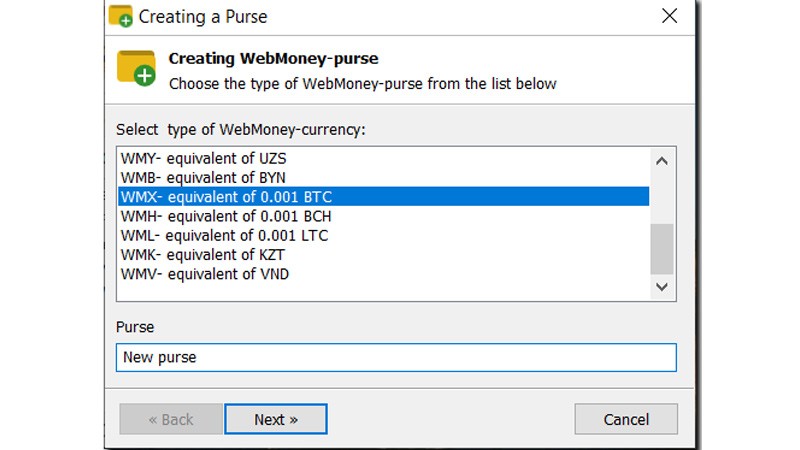Select WML equivalent of 0.001 LTC
Image resolution: width=800 pixels, height=450 pixels.
(224, 236)
